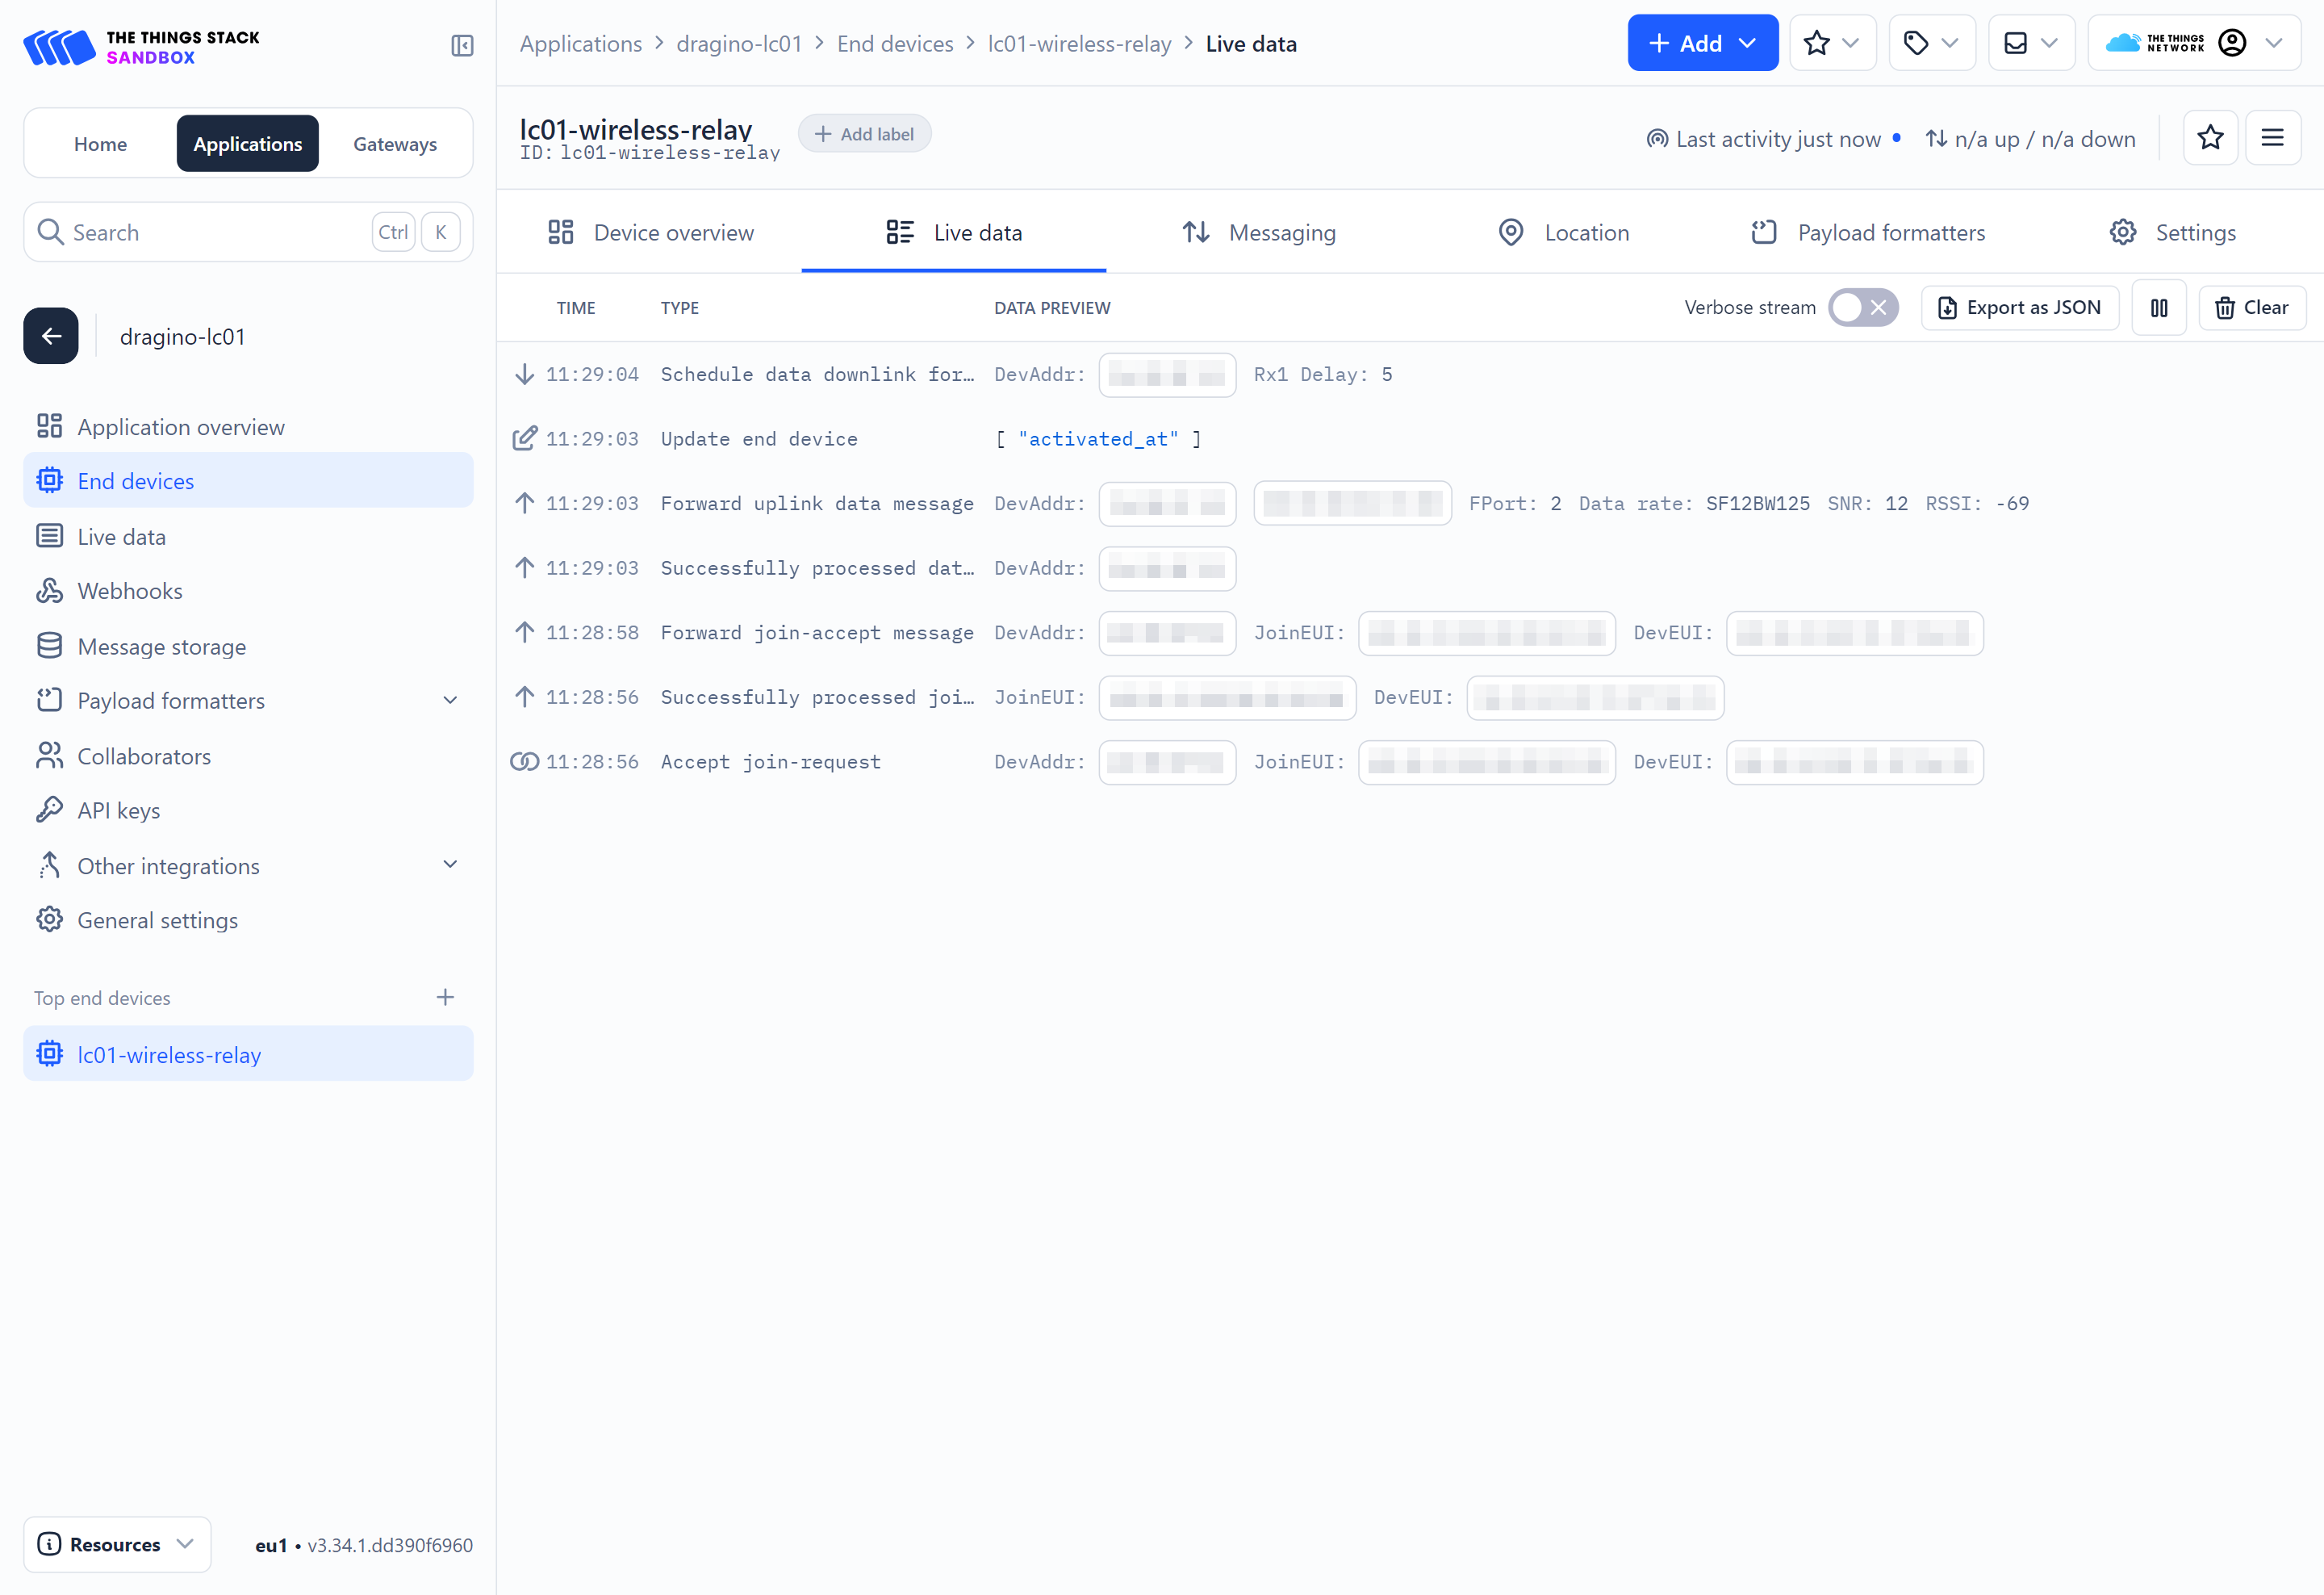Open Webhooks in the sidebar

coord(130,591)
